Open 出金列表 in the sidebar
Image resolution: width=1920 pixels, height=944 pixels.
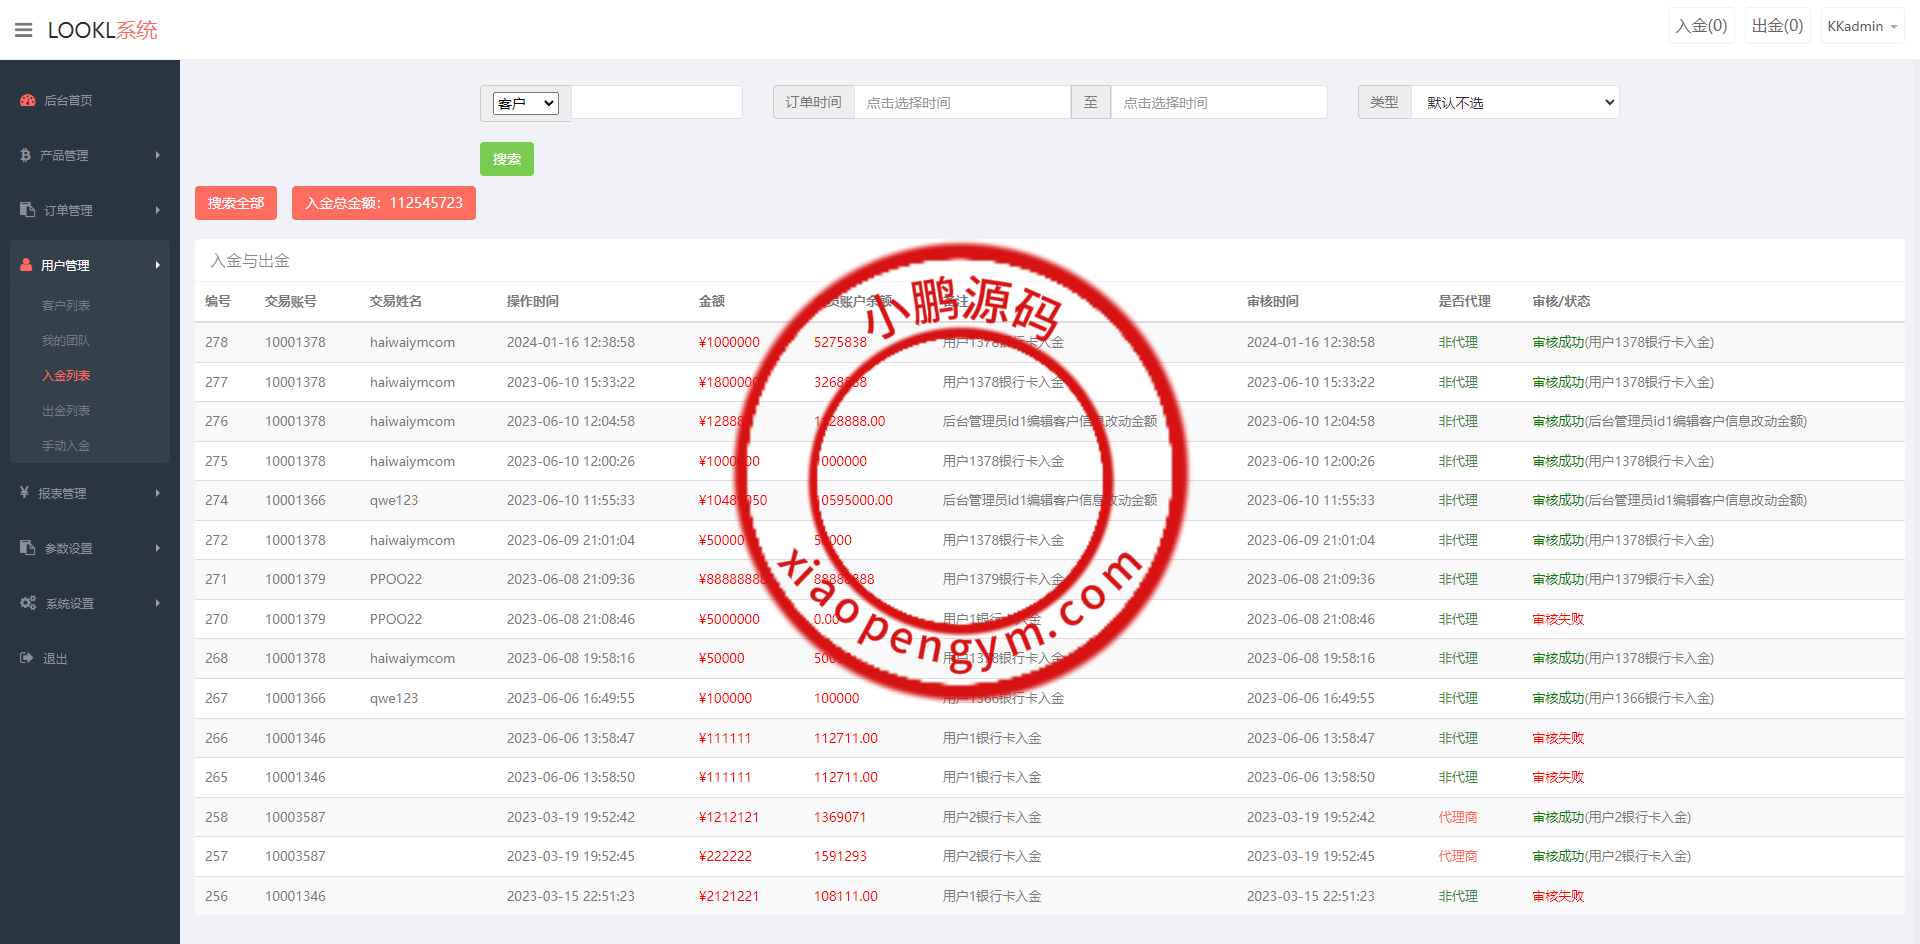tap(66, 411)
